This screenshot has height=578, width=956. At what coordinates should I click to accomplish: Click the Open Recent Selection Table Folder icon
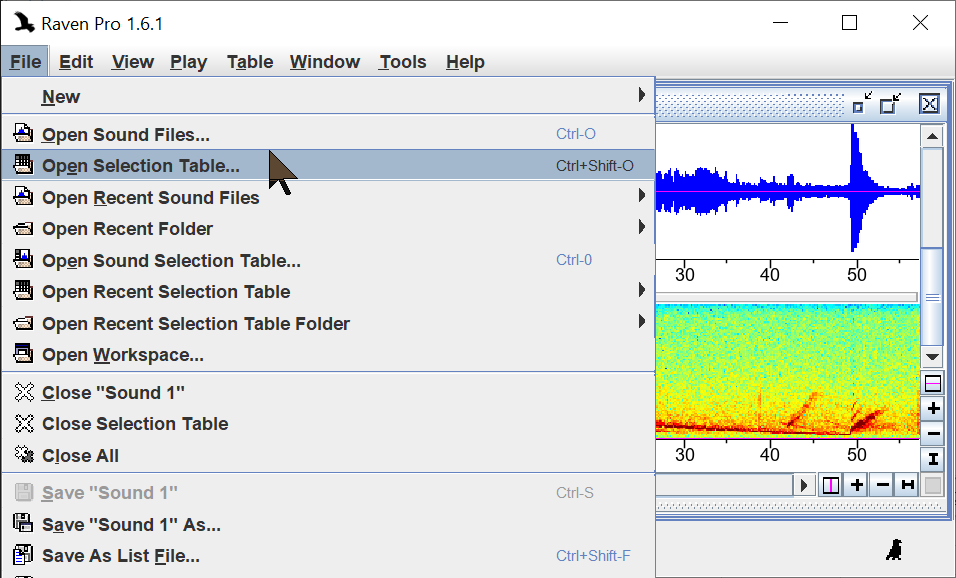point(23,323)
